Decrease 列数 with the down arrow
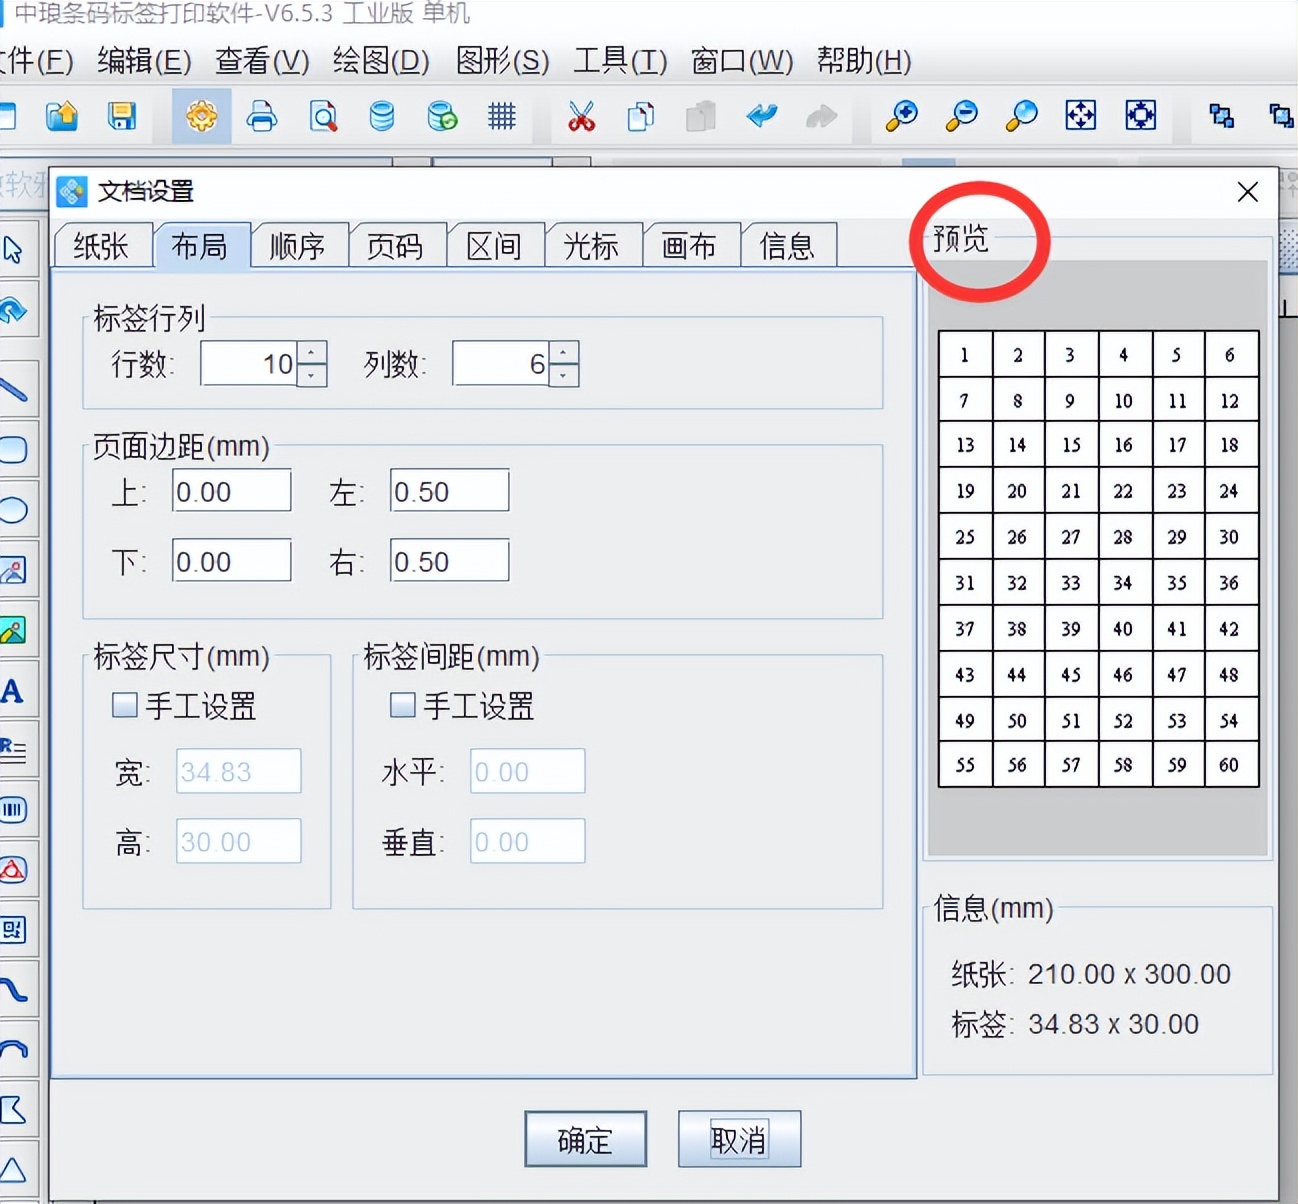 click(564, 375)
